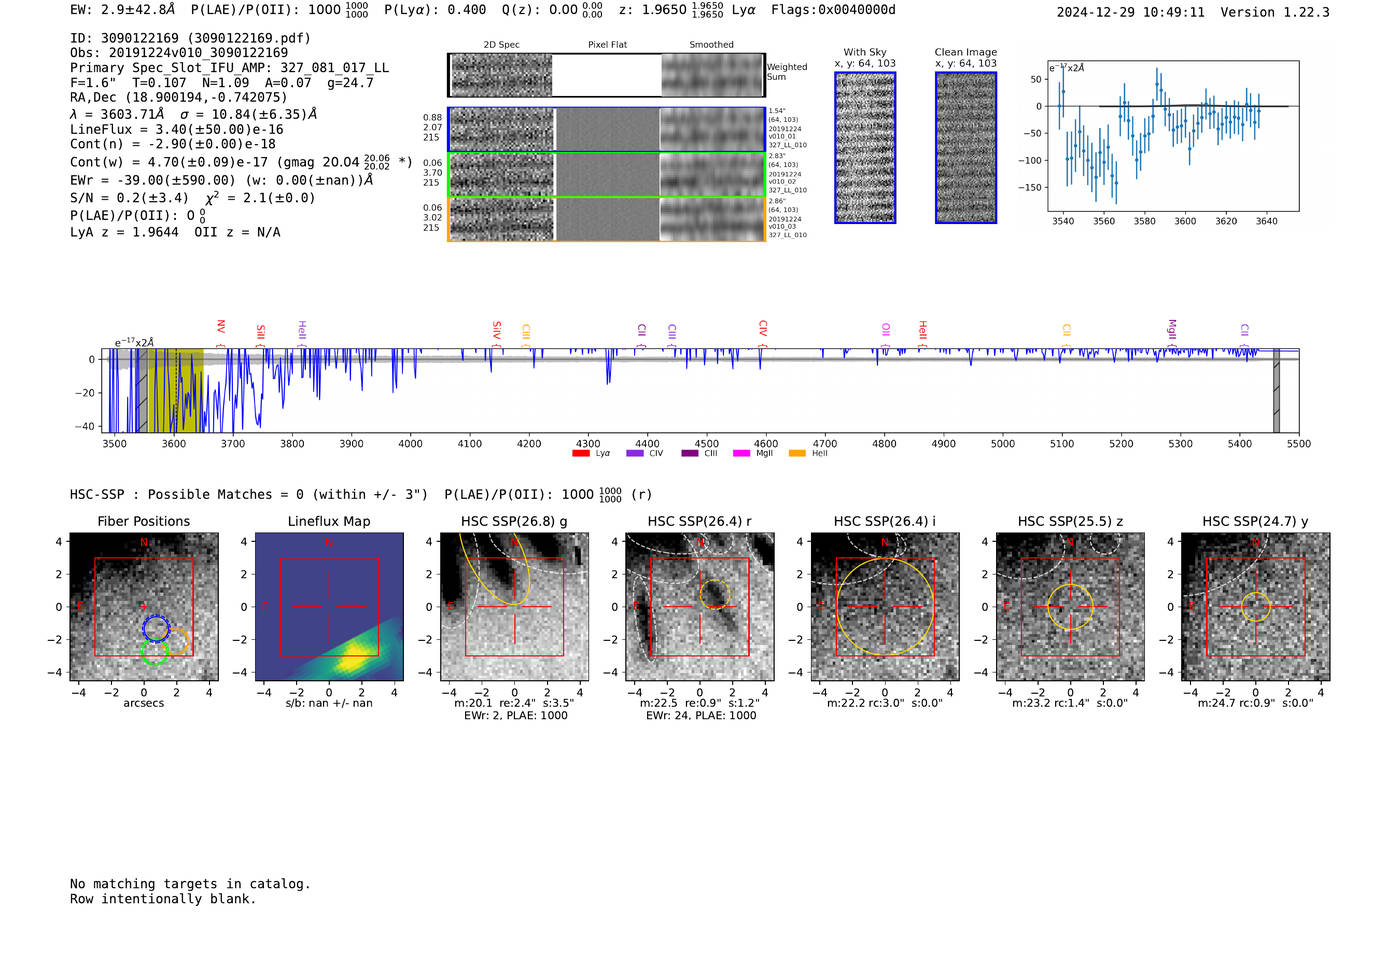Click the Primary Spec_Slot_IFU_AMP line
This screenshot has height=953, width=1400.
(x=230, y=67)
